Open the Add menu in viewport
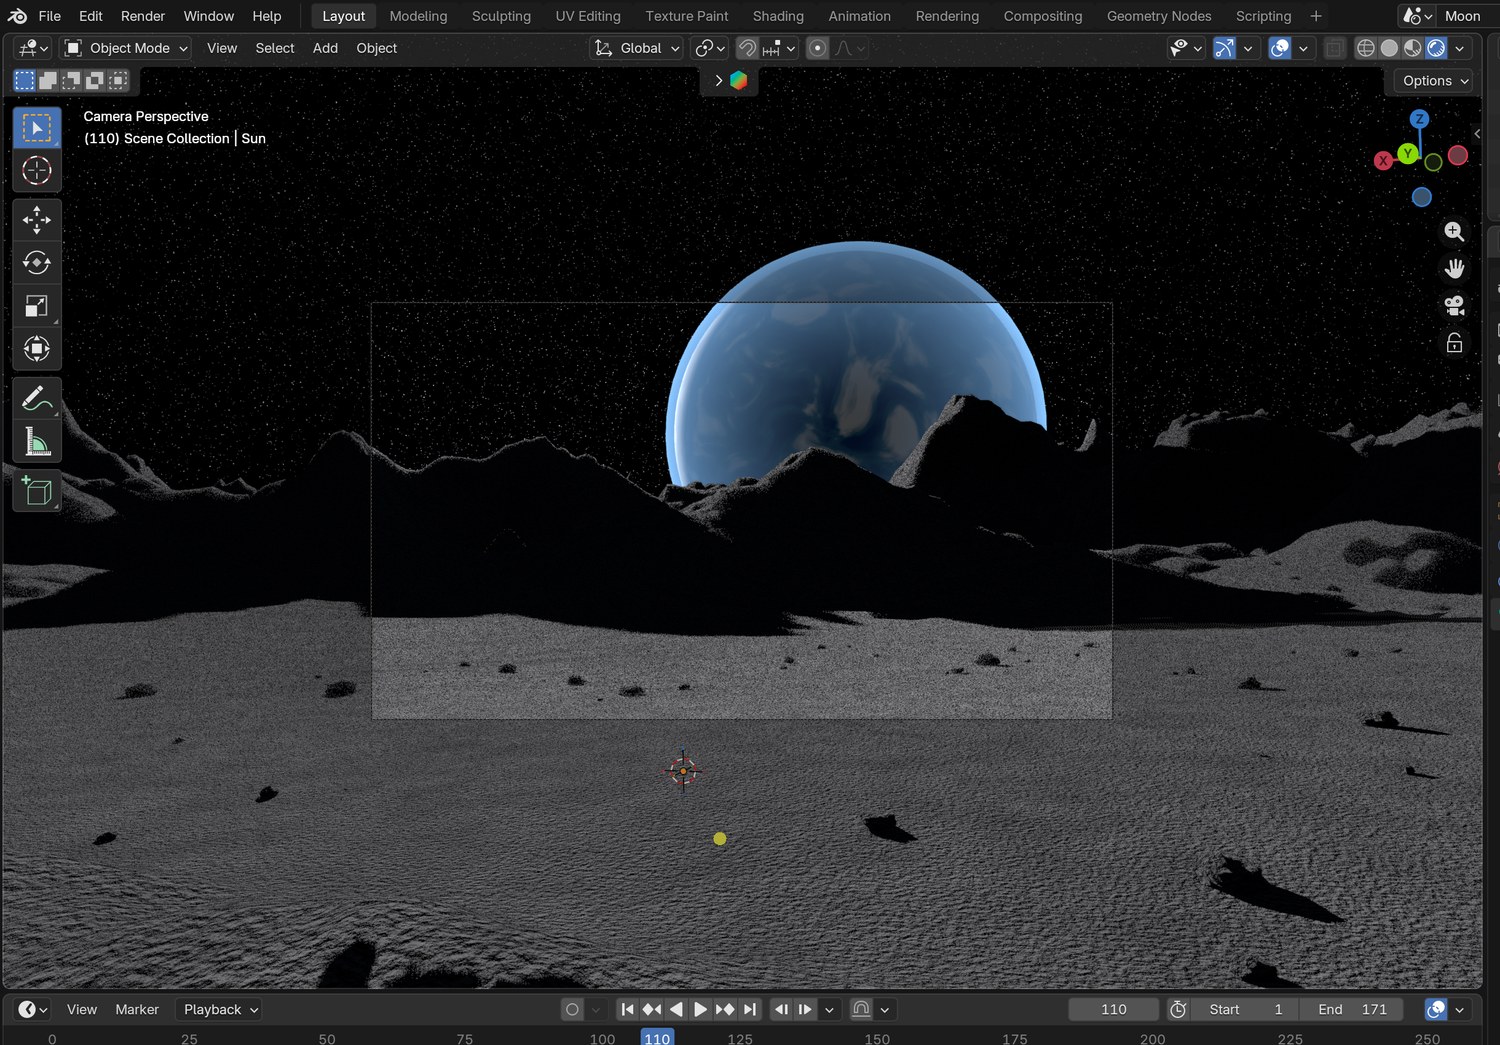 coord(325,48)
